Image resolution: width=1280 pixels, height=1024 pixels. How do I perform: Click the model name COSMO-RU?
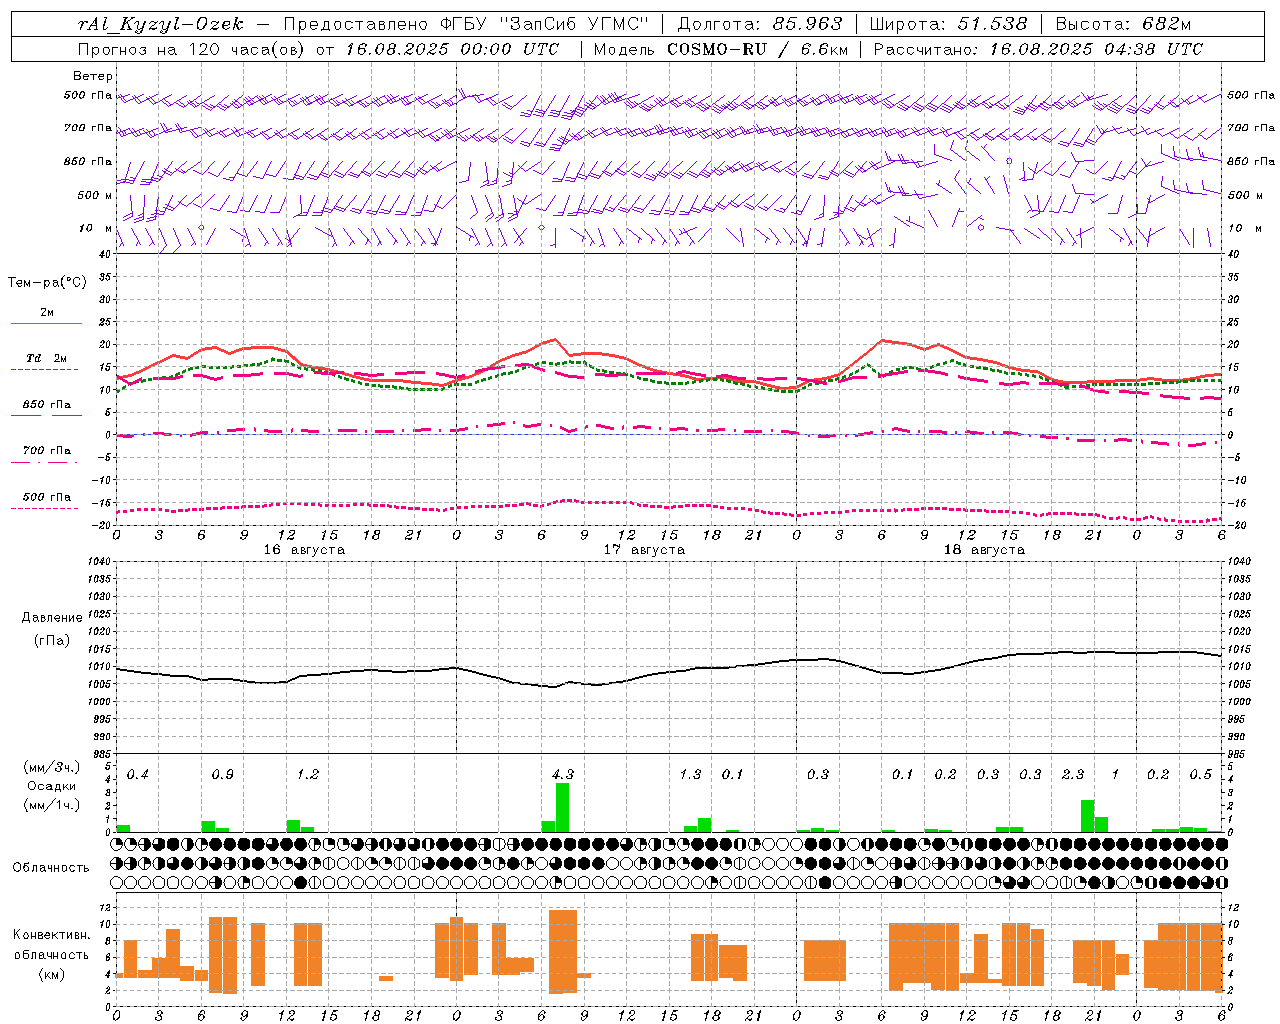[716, 49]
